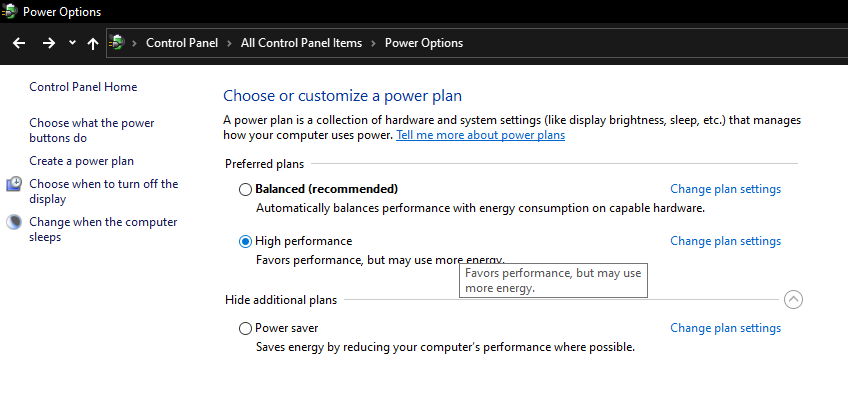Select the Balanced (recommended) power plan

point(246,189)
